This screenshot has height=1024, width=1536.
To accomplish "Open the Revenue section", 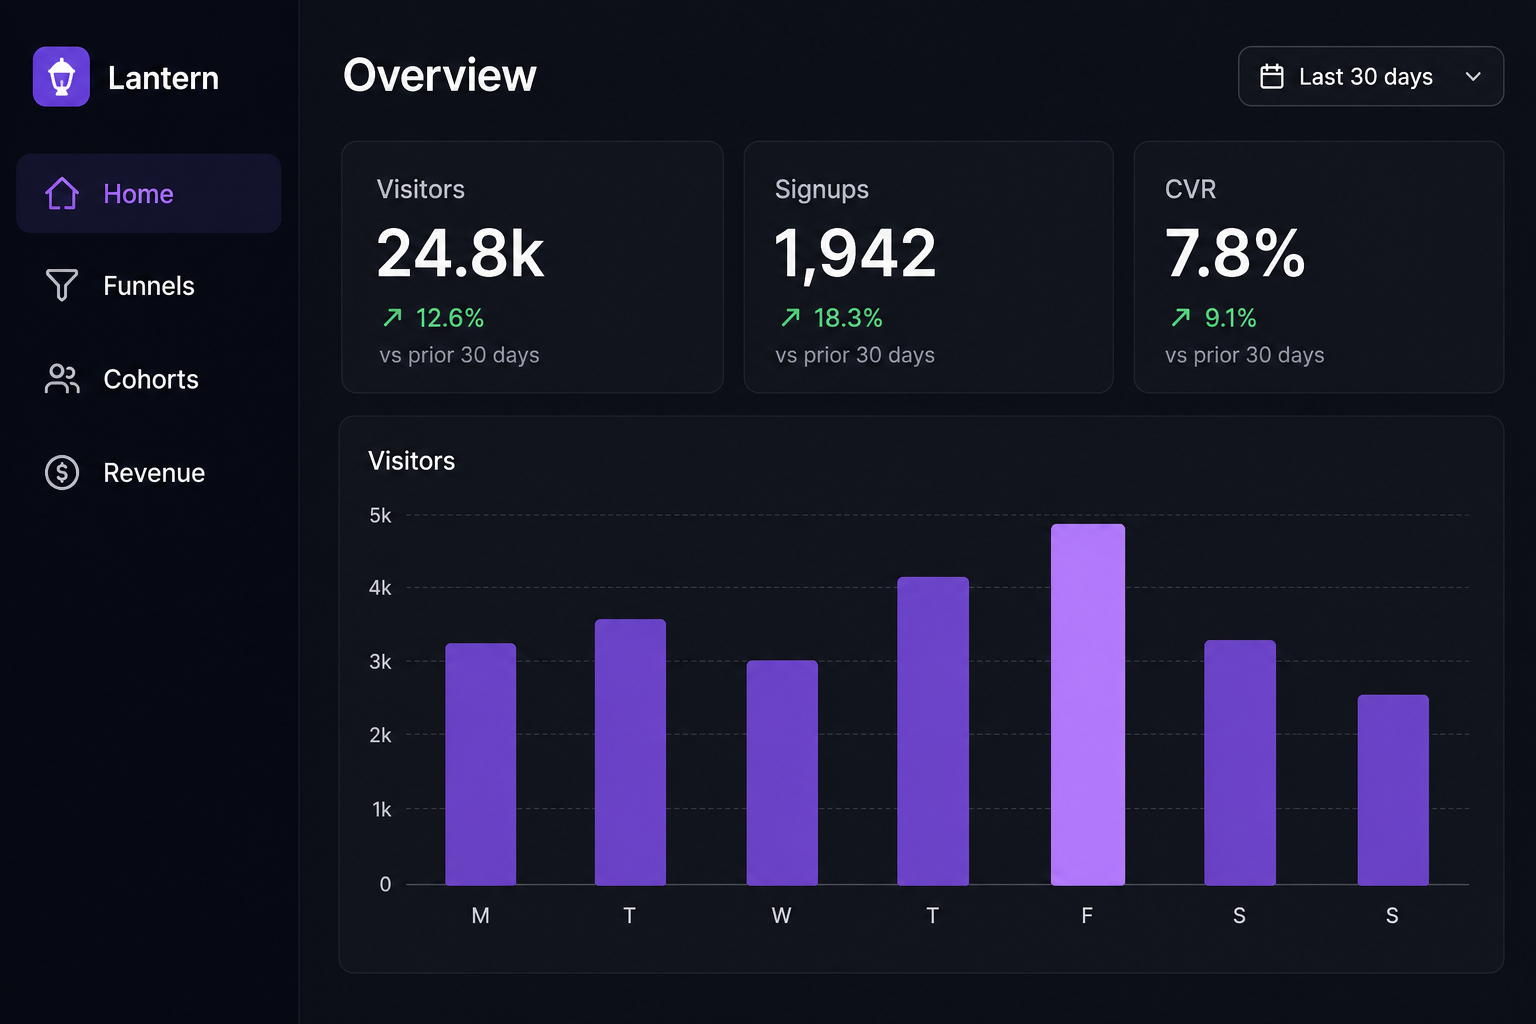I will pos(149,472).
